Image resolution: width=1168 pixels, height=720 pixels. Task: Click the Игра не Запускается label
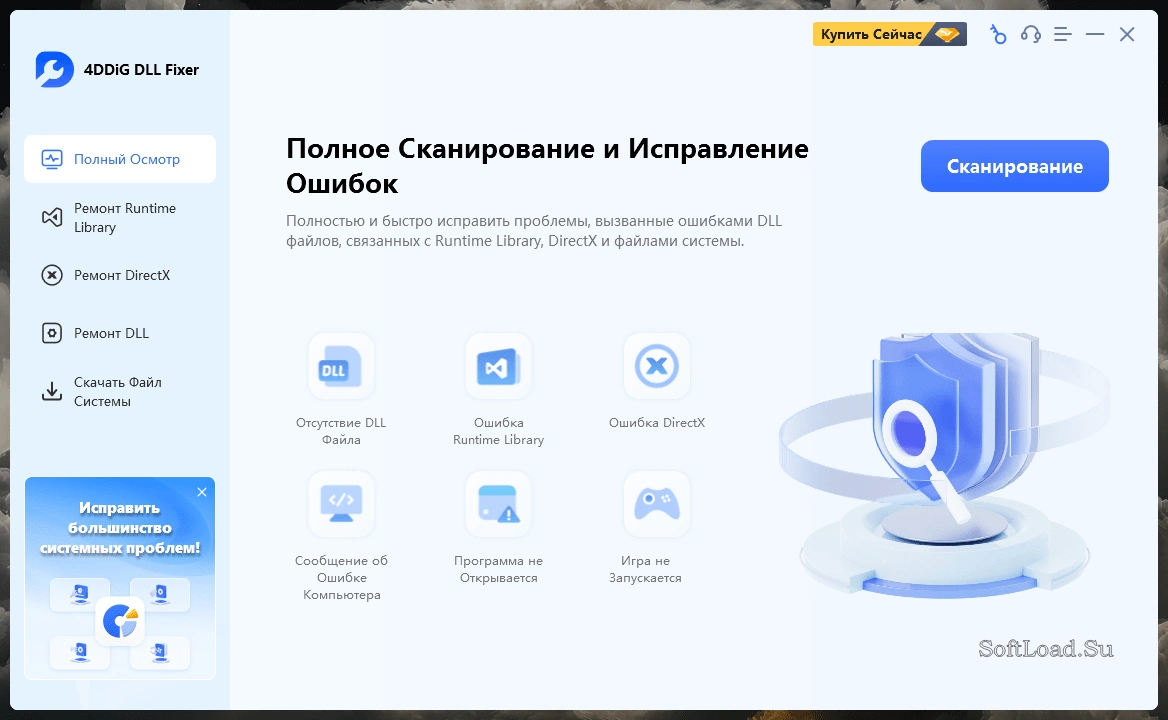(645, 569)
